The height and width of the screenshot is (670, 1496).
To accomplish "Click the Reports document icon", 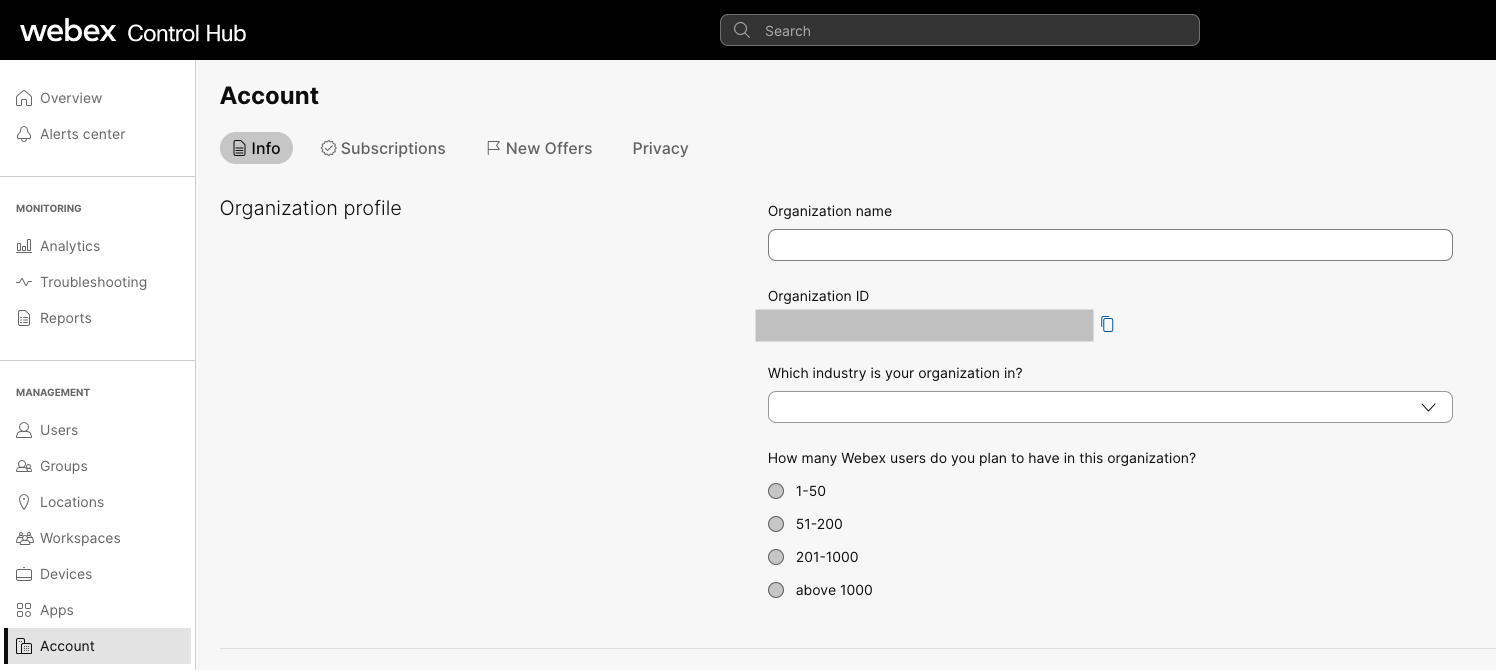I will (23, 318).
